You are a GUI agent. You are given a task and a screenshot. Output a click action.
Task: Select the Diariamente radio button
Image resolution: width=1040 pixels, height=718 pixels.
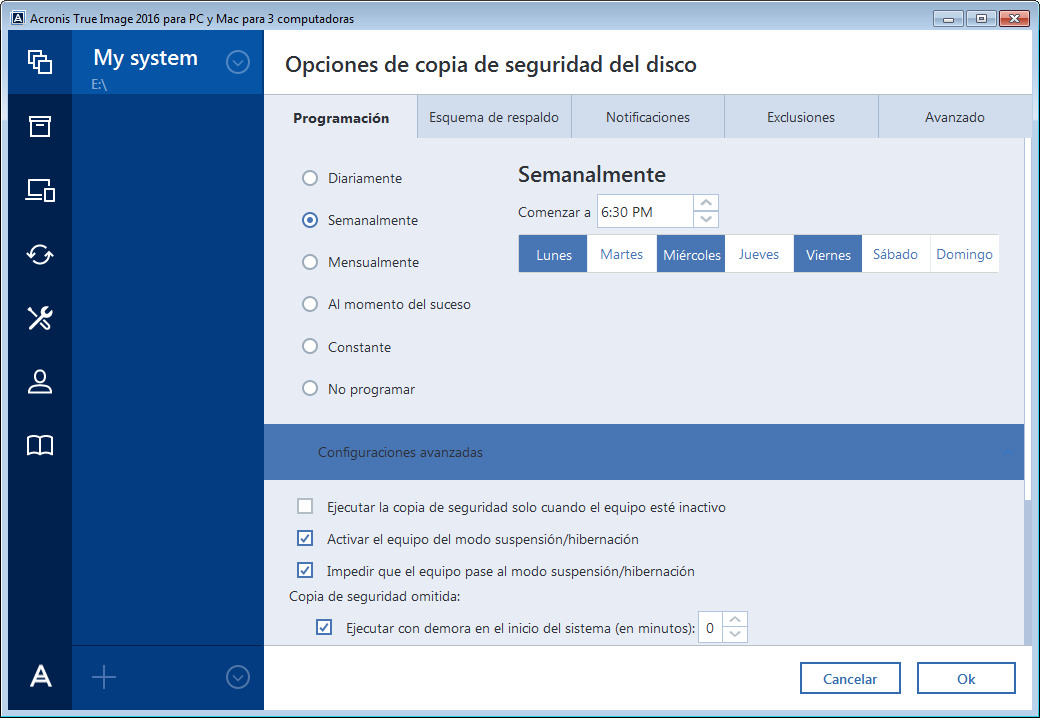(310, 178)
